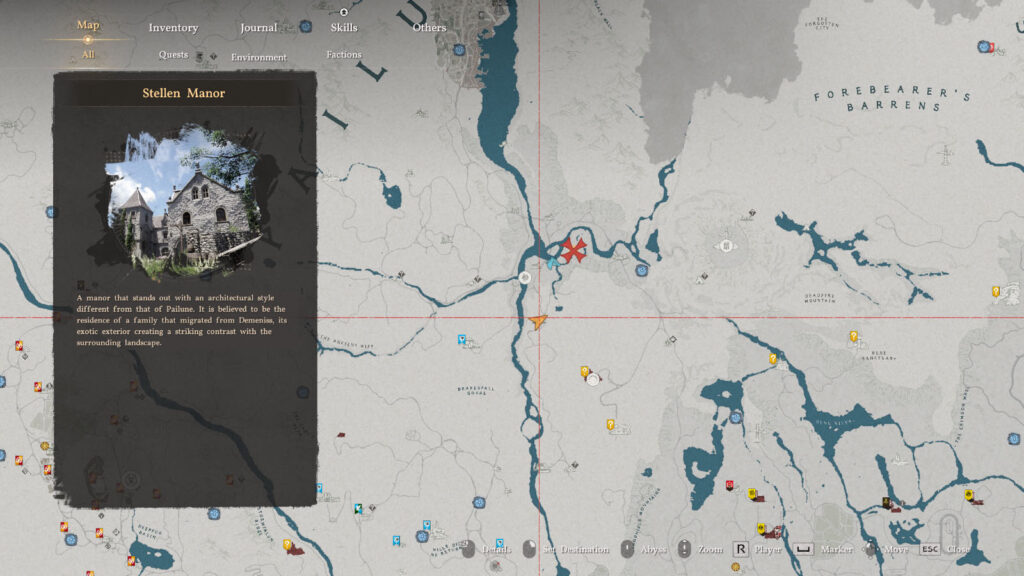Select the orange player arrow on map

pyautogui.click(x=537, y=321)
